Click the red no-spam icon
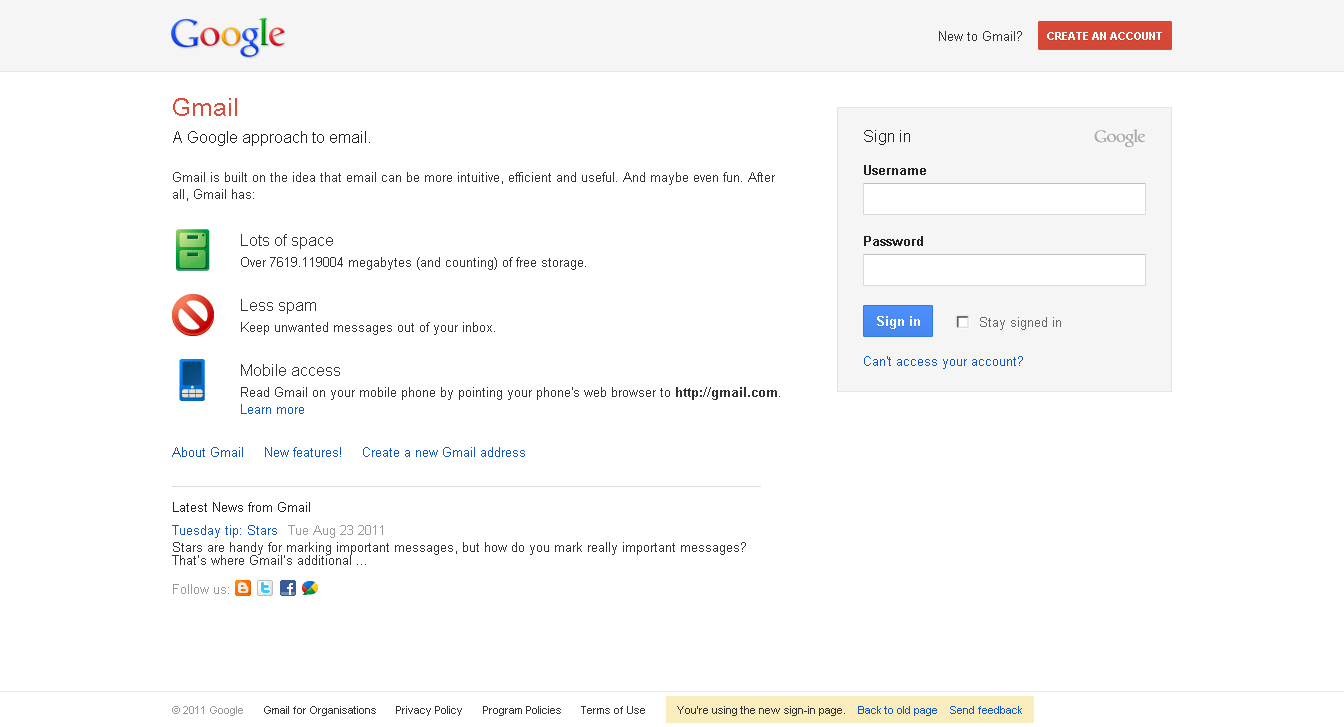Image resolution: width=1344 pixels, height=727 pixels. (x=193, y=315)
